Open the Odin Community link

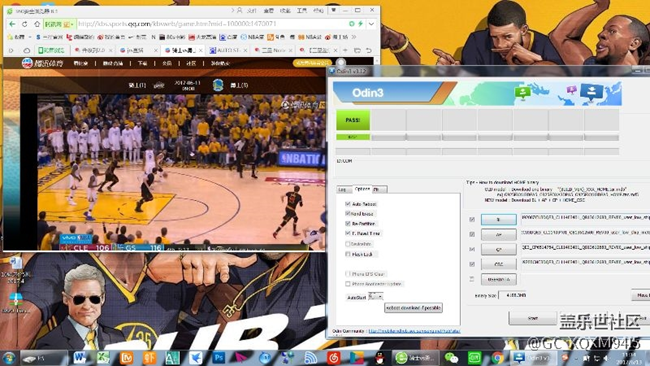click(x=414, y=331)
